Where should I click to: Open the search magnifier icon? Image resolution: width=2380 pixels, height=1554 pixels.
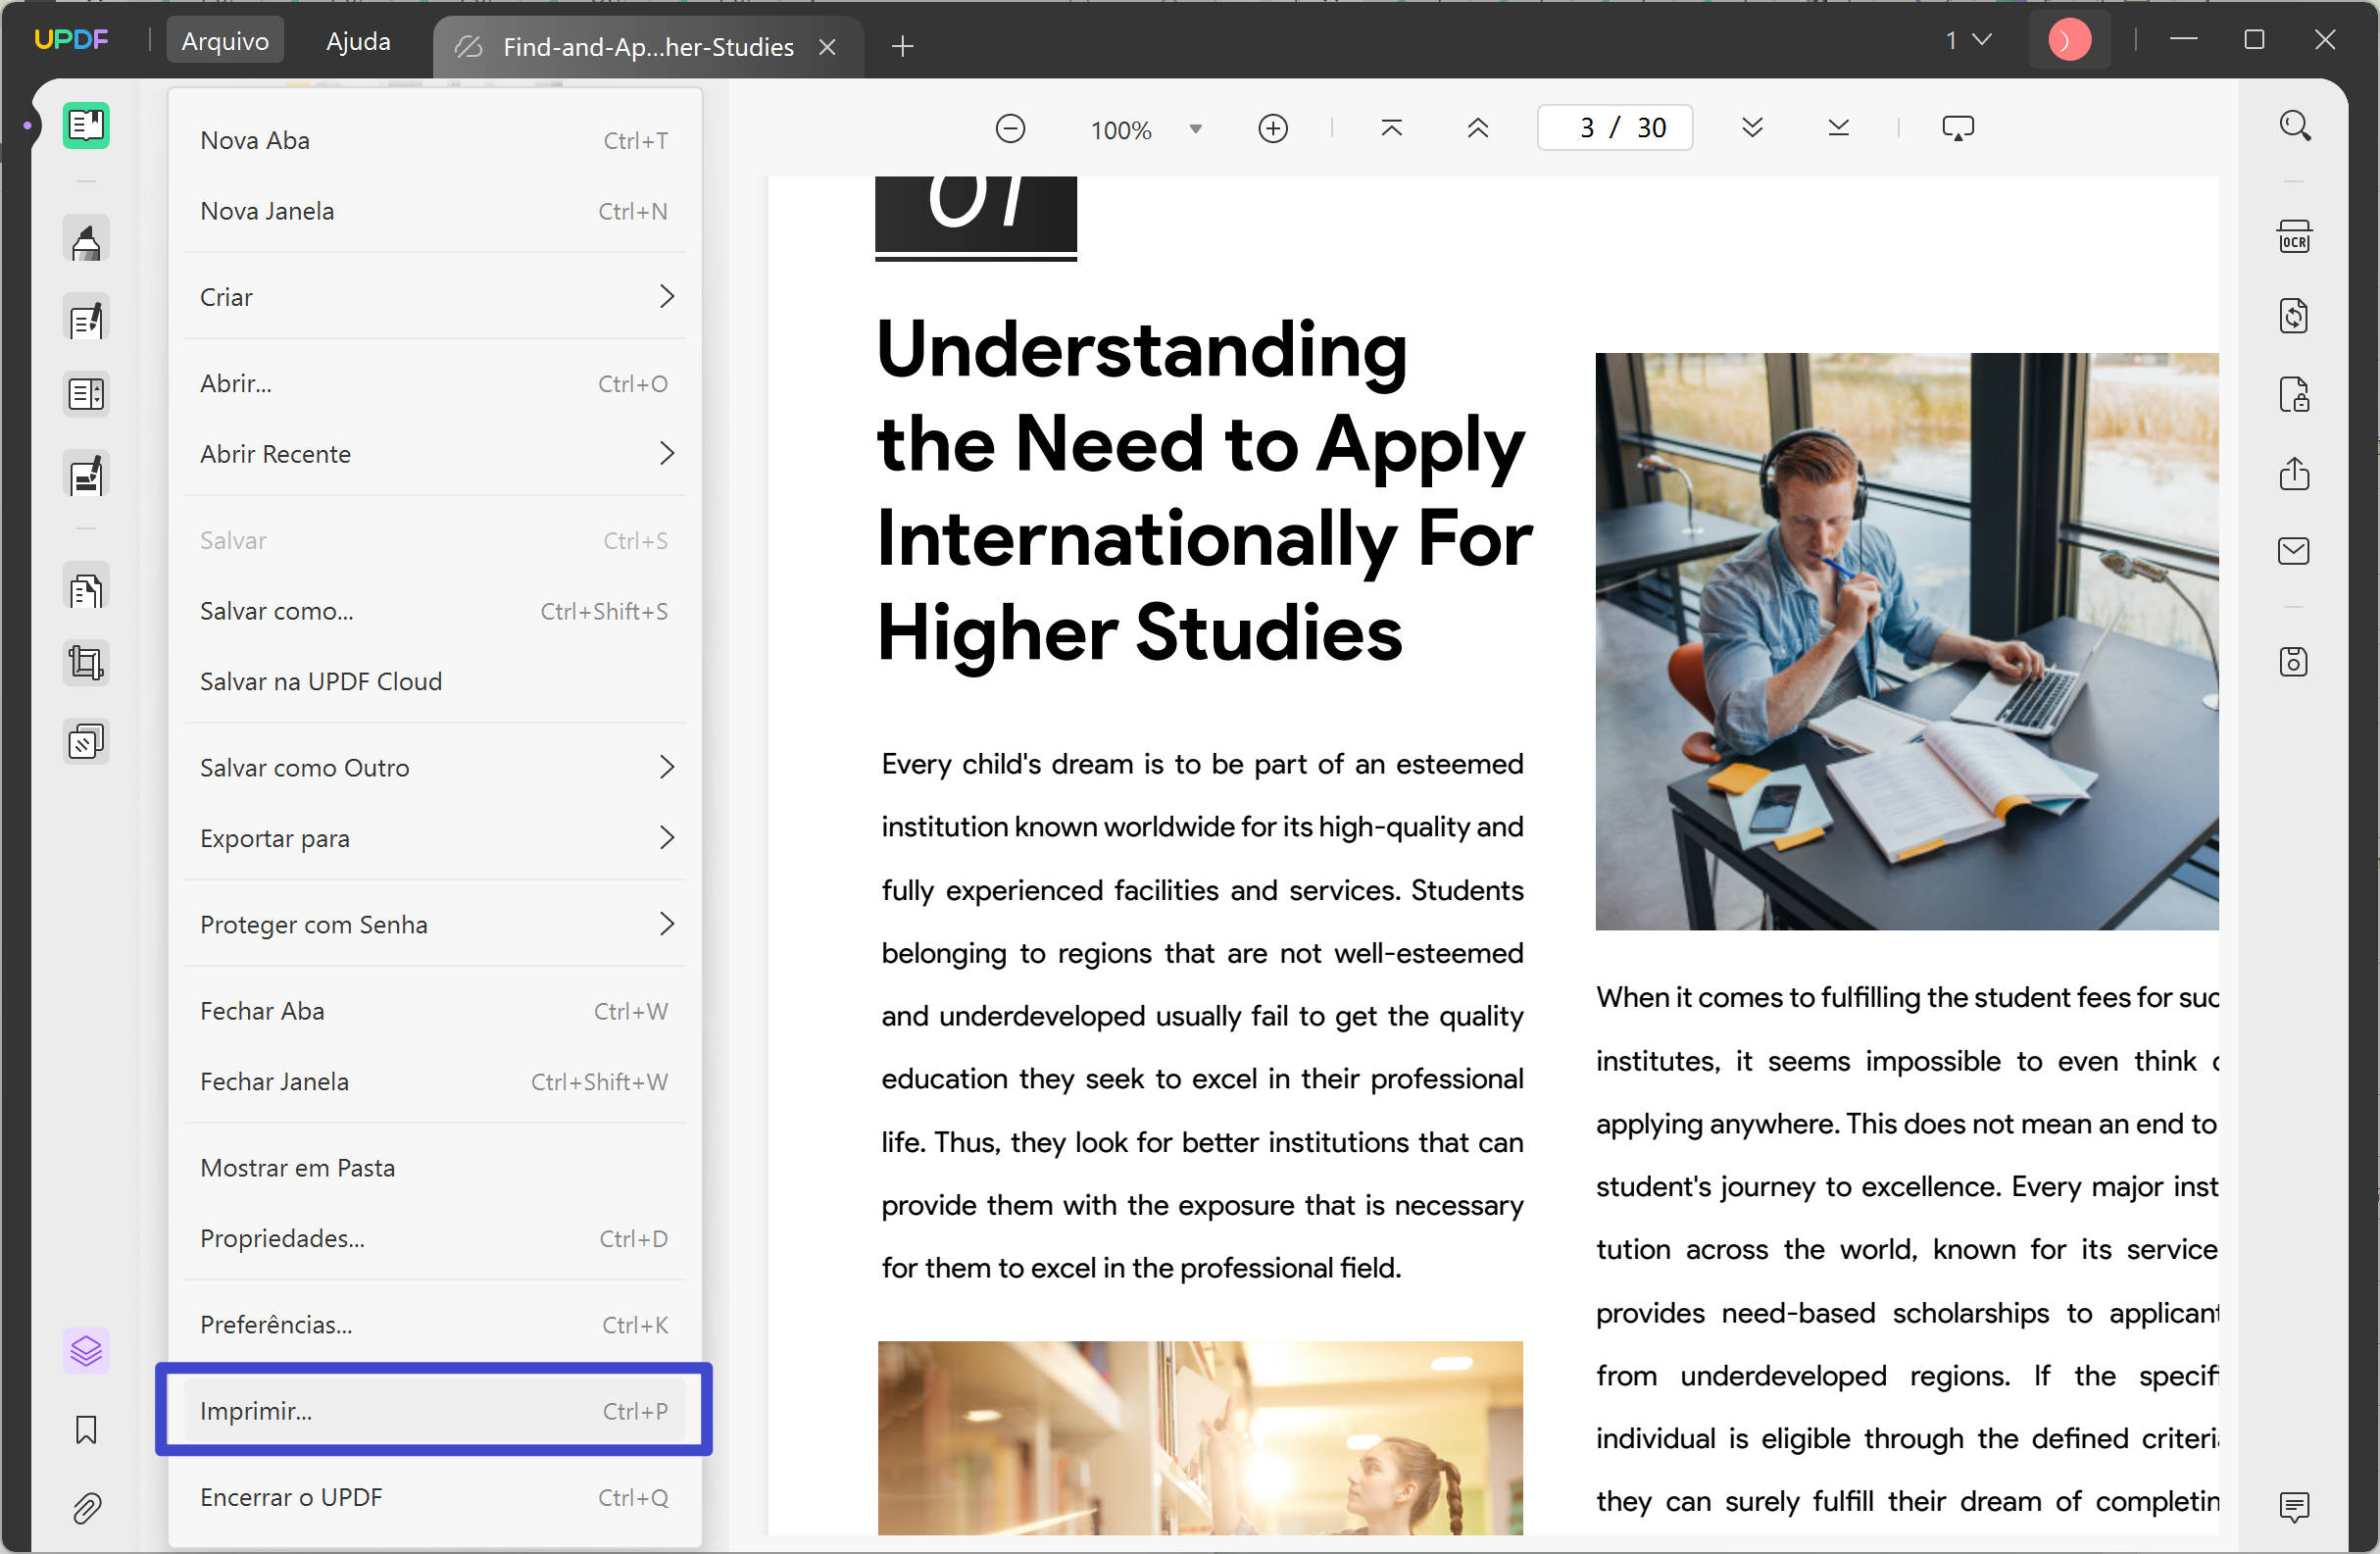click(2294, 126)
